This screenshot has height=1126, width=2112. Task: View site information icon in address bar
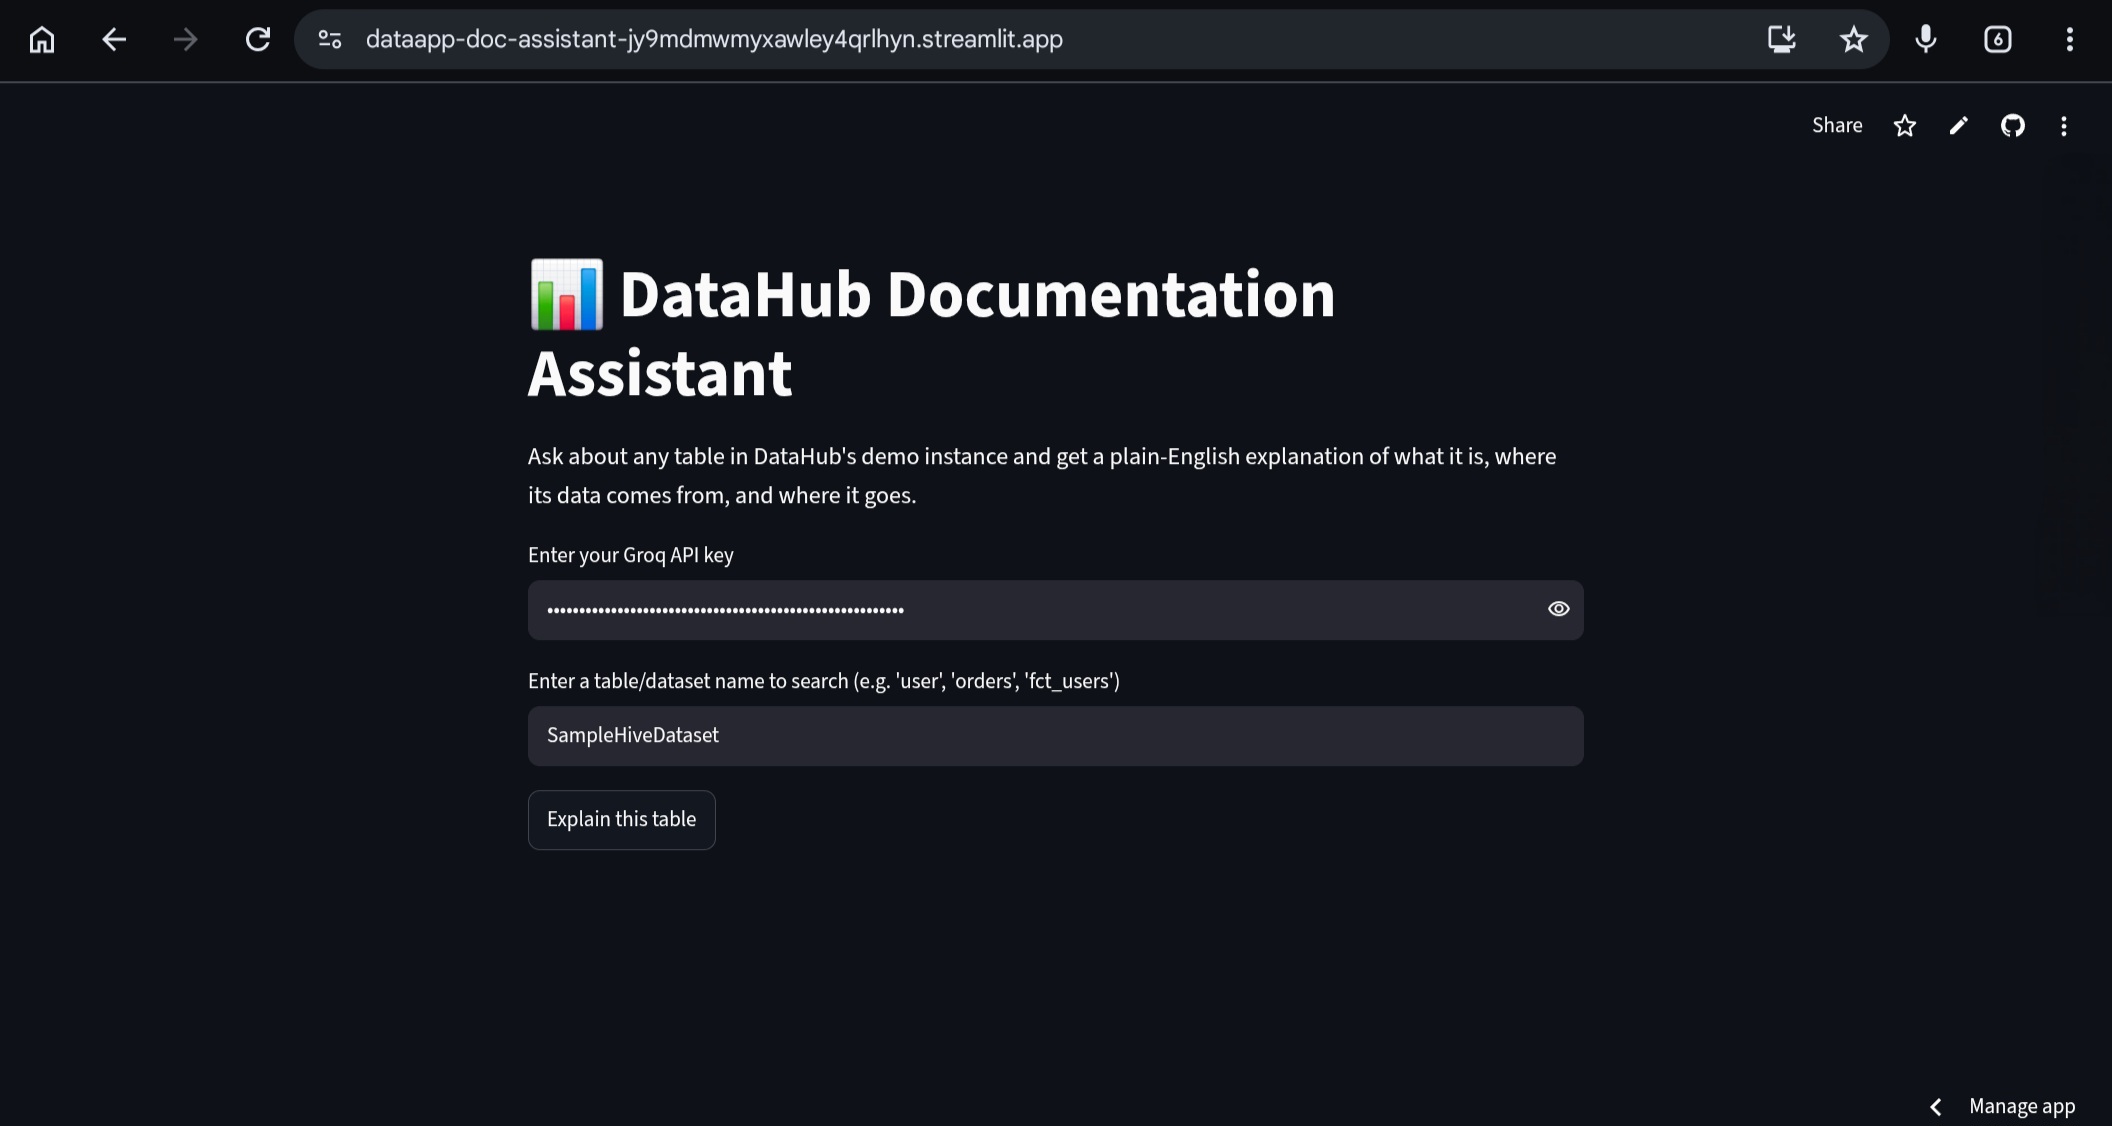330,39
